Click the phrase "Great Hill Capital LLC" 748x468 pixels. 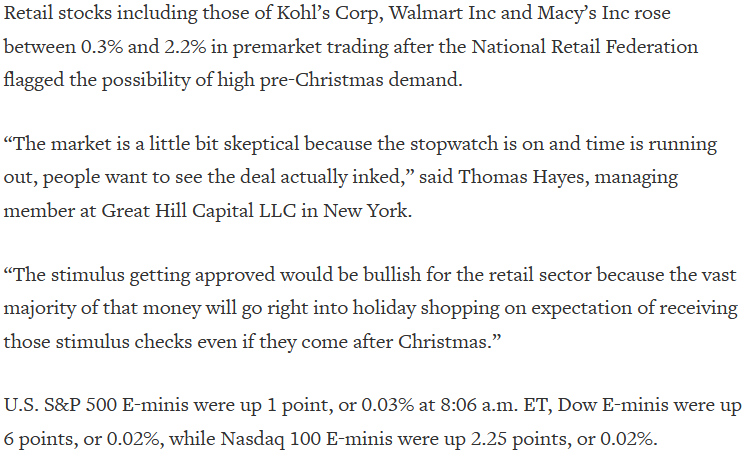pyautogui.click(x=199, y=211)
